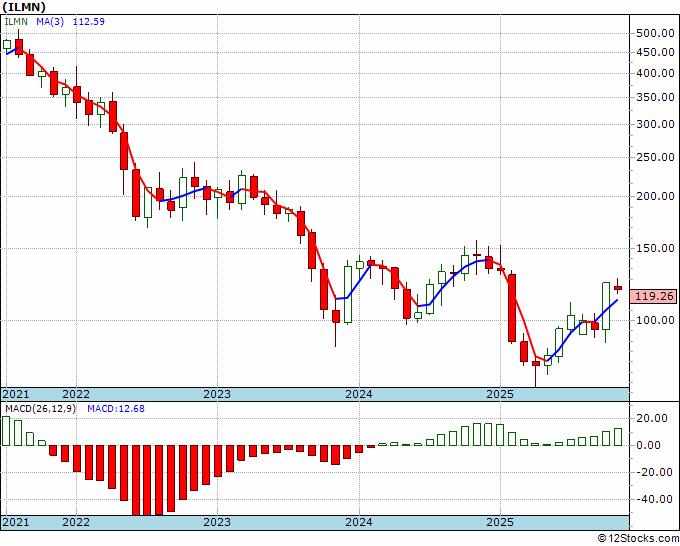
Task: Click the 500.00 price axis label
Action: [655, 33]
